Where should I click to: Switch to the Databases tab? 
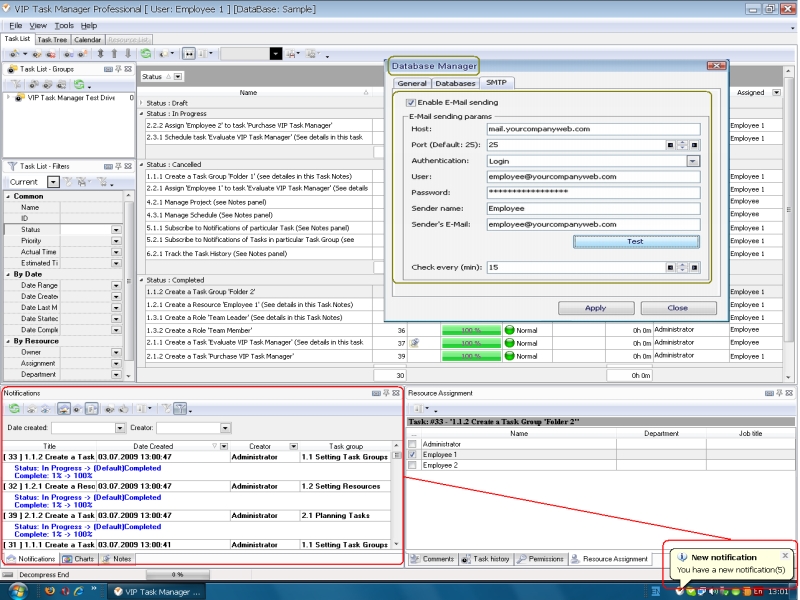(455, 84)
